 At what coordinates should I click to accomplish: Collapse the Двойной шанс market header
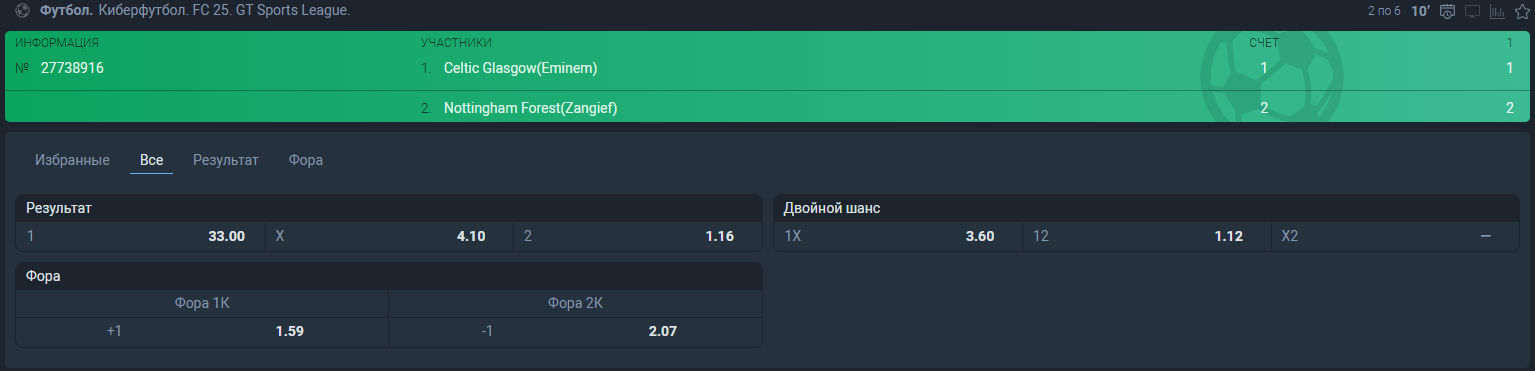point(1147,208)
